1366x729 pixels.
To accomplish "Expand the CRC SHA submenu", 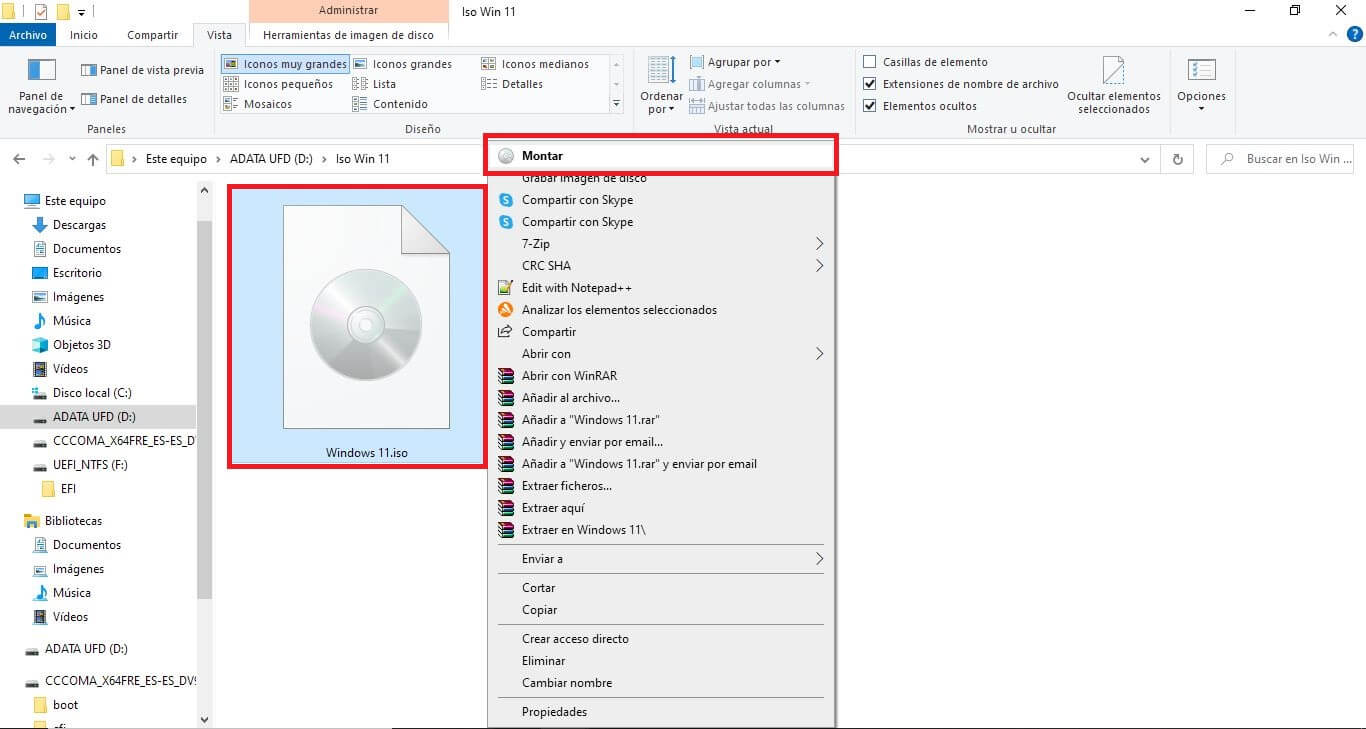I will tap(819, 266).
